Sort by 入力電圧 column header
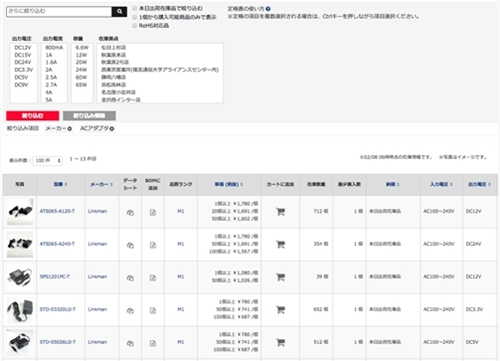The height and width of the screenshot is (361, 500). pyautogui.click(x=441, y=184)
